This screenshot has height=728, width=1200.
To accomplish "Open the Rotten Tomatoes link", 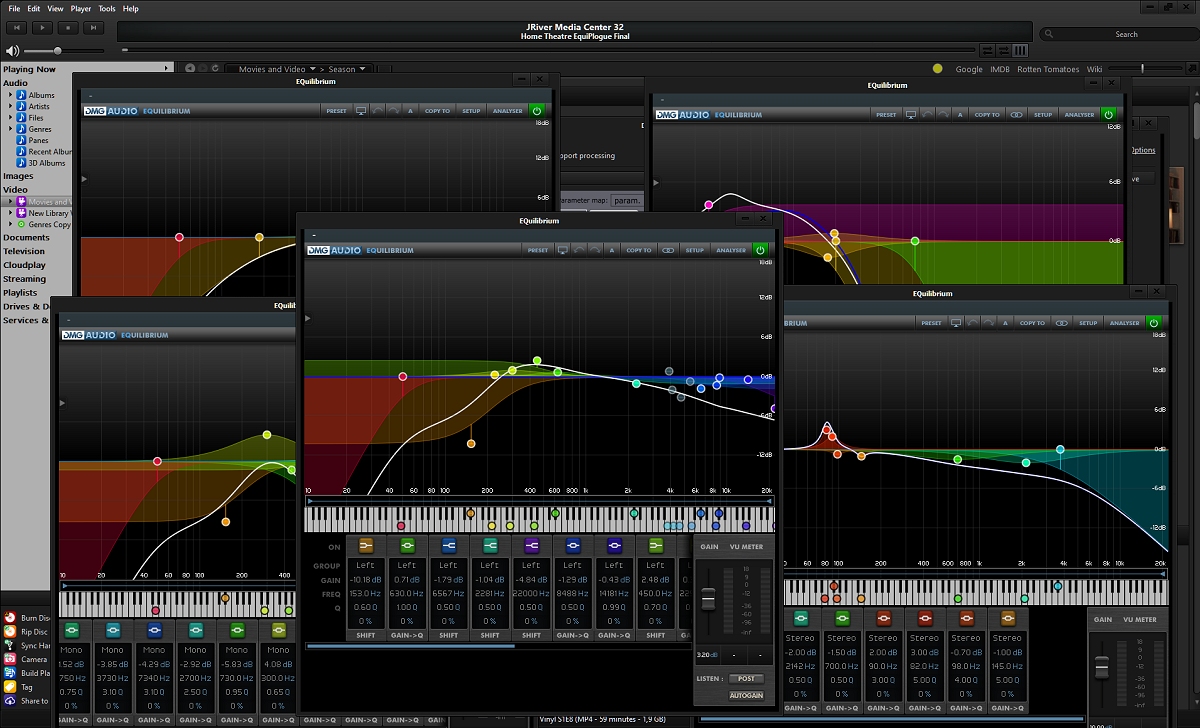I will (1048, 69).
